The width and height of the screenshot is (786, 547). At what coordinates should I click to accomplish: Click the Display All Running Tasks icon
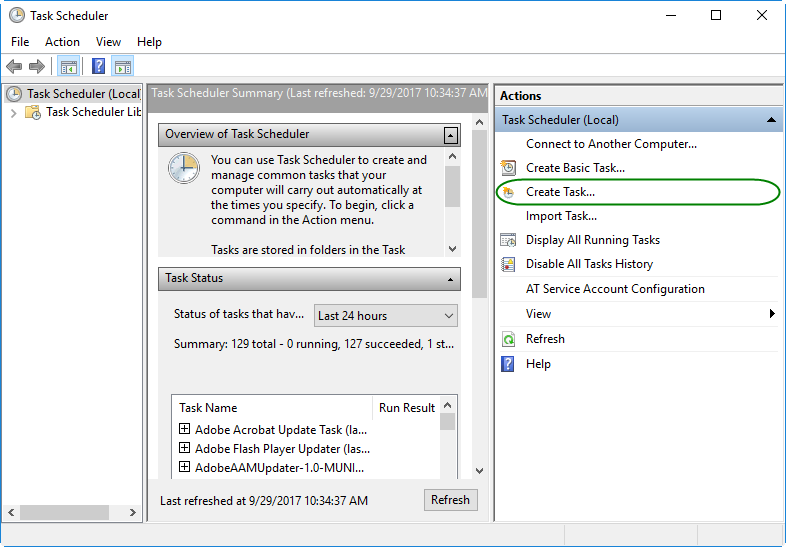508,240
